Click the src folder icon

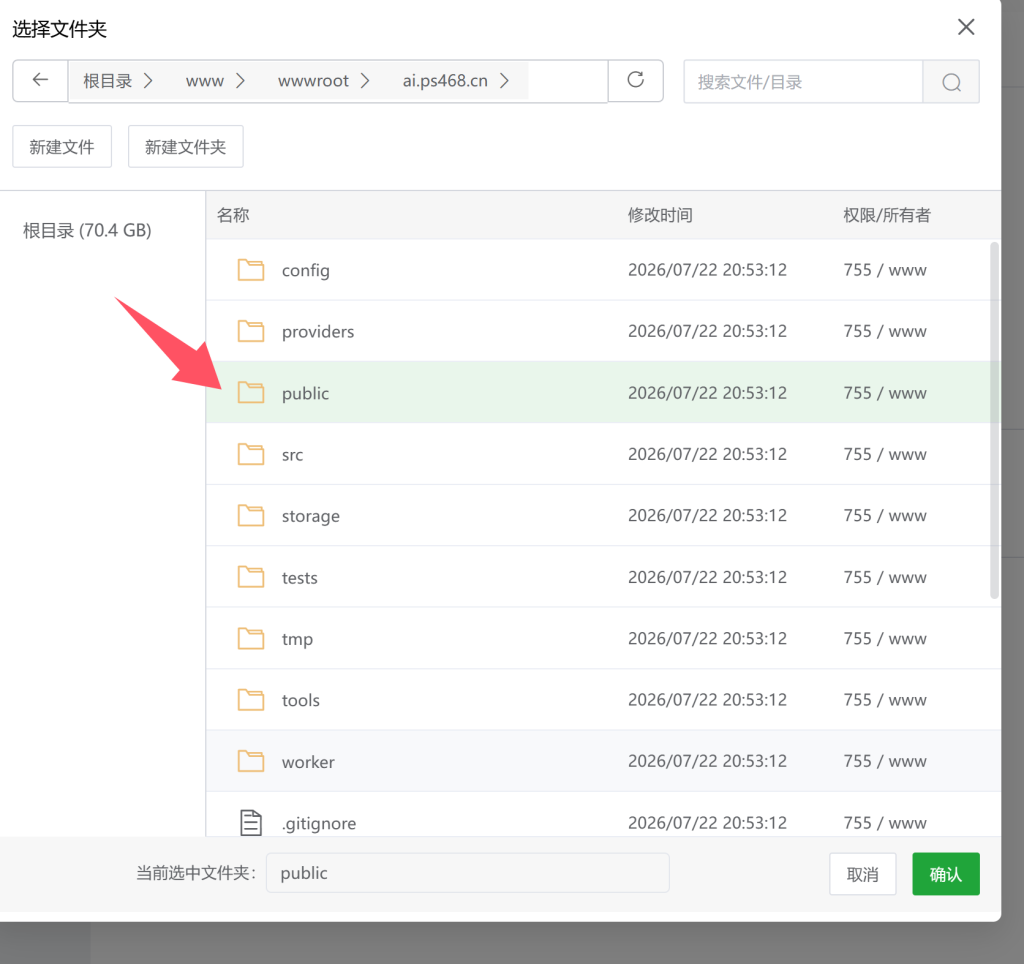click(x=251, y=454)
